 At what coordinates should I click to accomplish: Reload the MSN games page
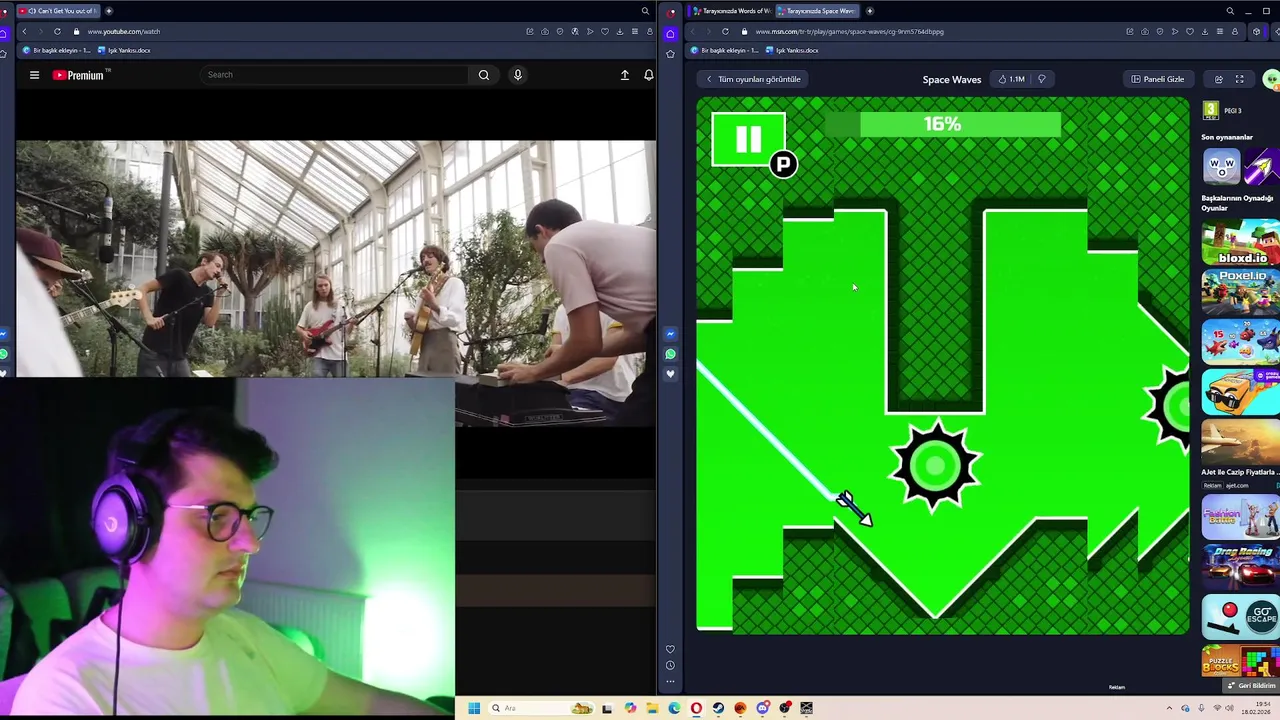point(725,31)
